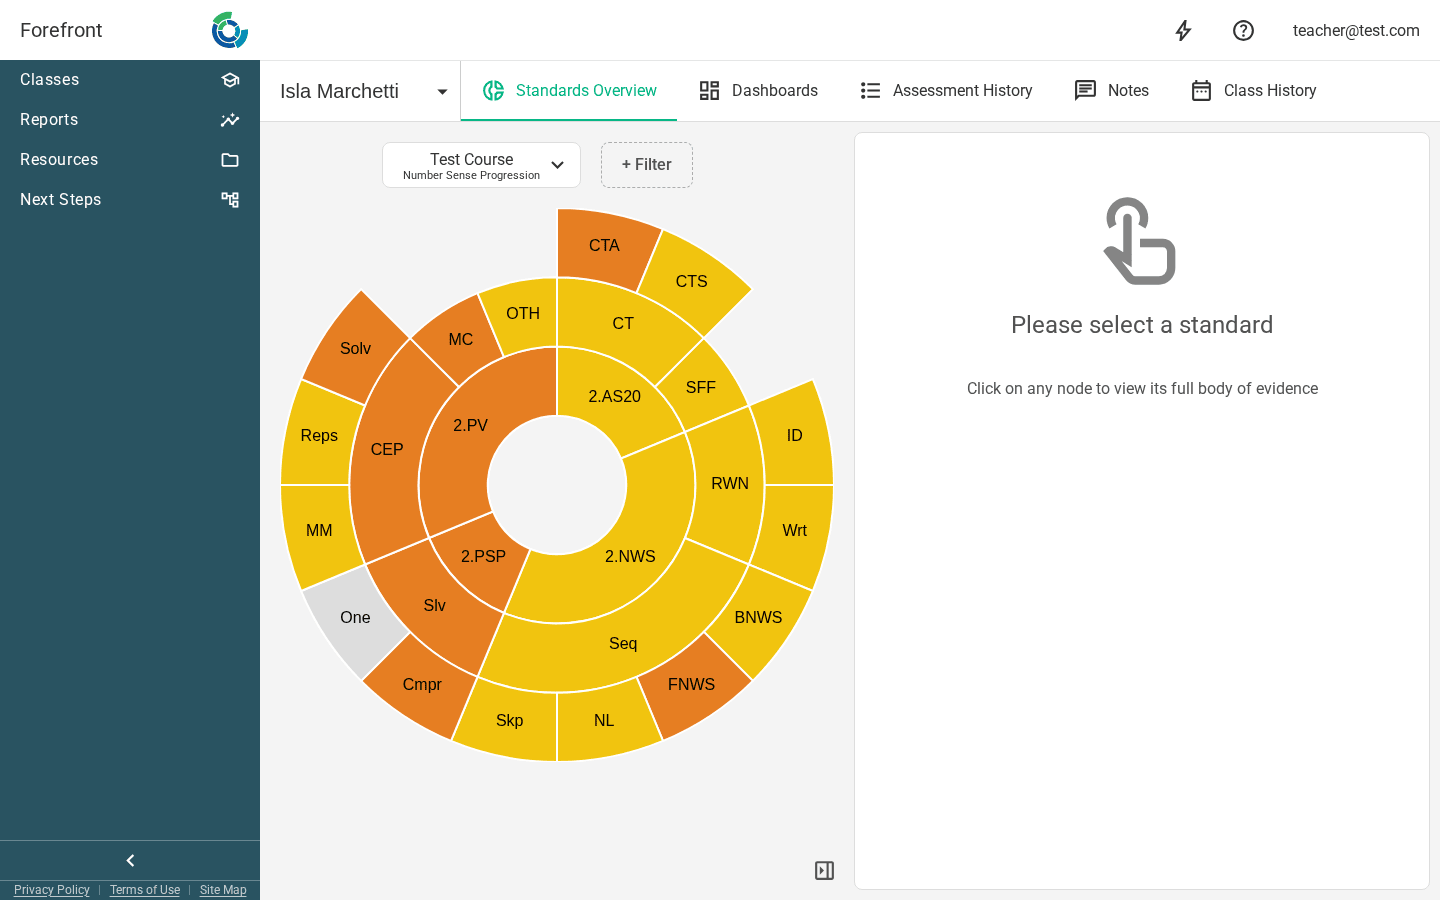Expand the Test Course selector dropdown
Viewport: 1440px width, 900px height.
tap(481, 165)
